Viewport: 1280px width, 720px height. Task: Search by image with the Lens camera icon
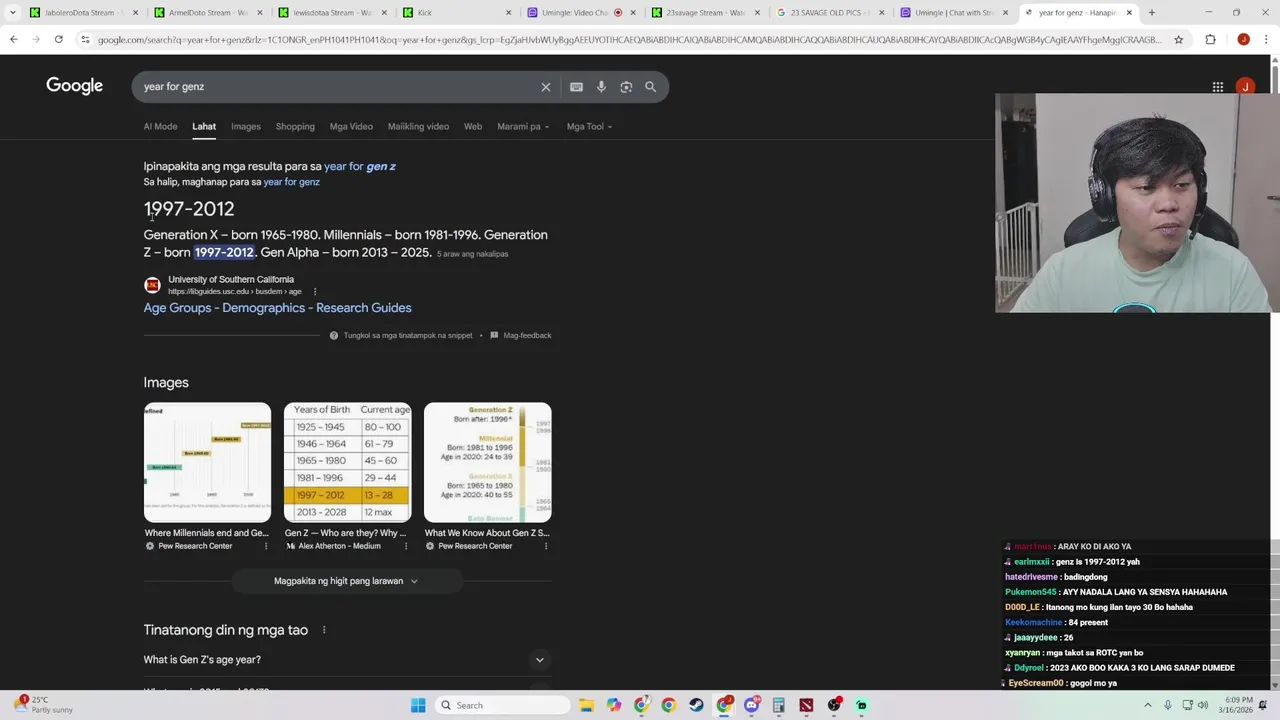click(x=626, y=87)
